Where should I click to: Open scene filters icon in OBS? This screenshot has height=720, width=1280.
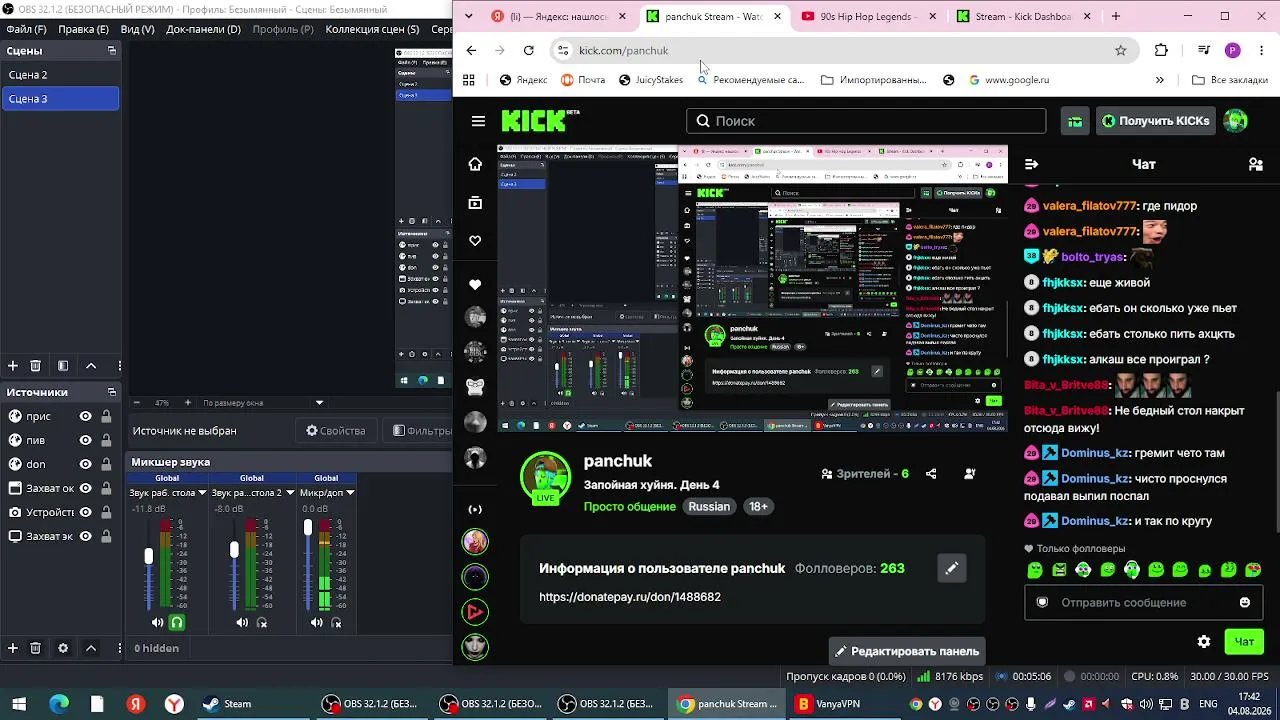(x=63, y=366)
